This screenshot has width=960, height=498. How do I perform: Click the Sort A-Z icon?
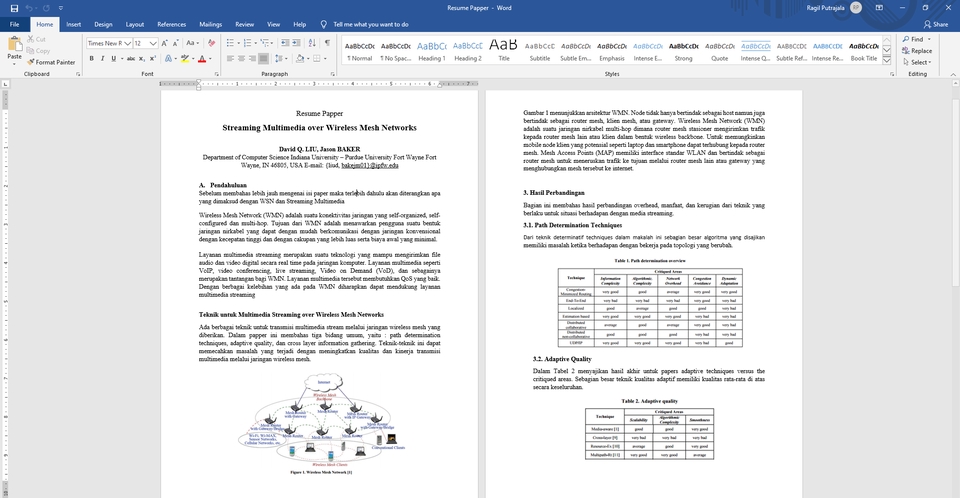[312, 43]
